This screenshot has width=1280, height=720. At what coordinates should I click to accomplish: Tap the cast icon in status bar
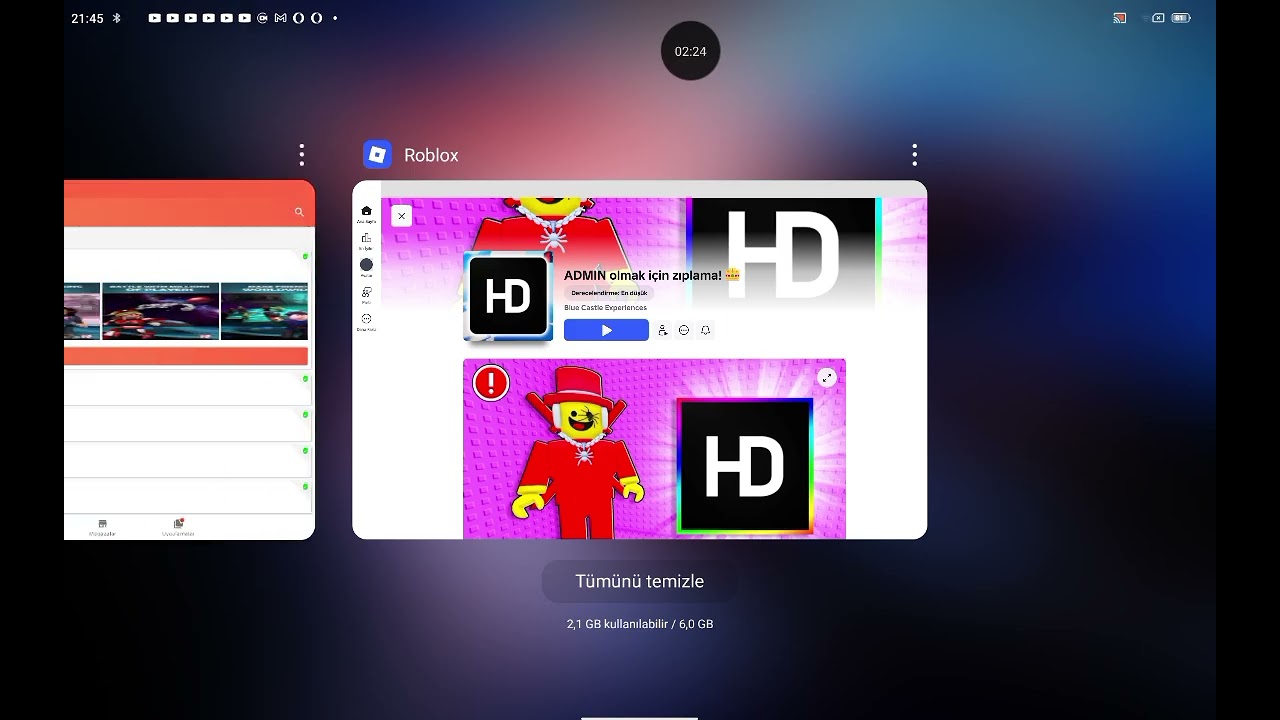tap(1120, 18)
